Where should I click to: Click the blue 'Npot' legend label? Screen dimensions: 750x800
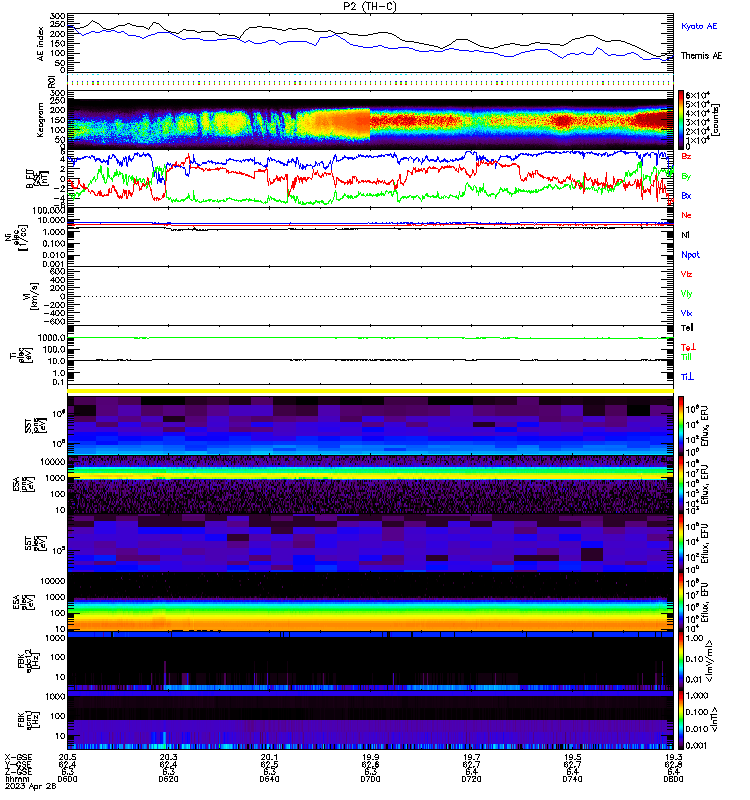[x=690, y=255]
